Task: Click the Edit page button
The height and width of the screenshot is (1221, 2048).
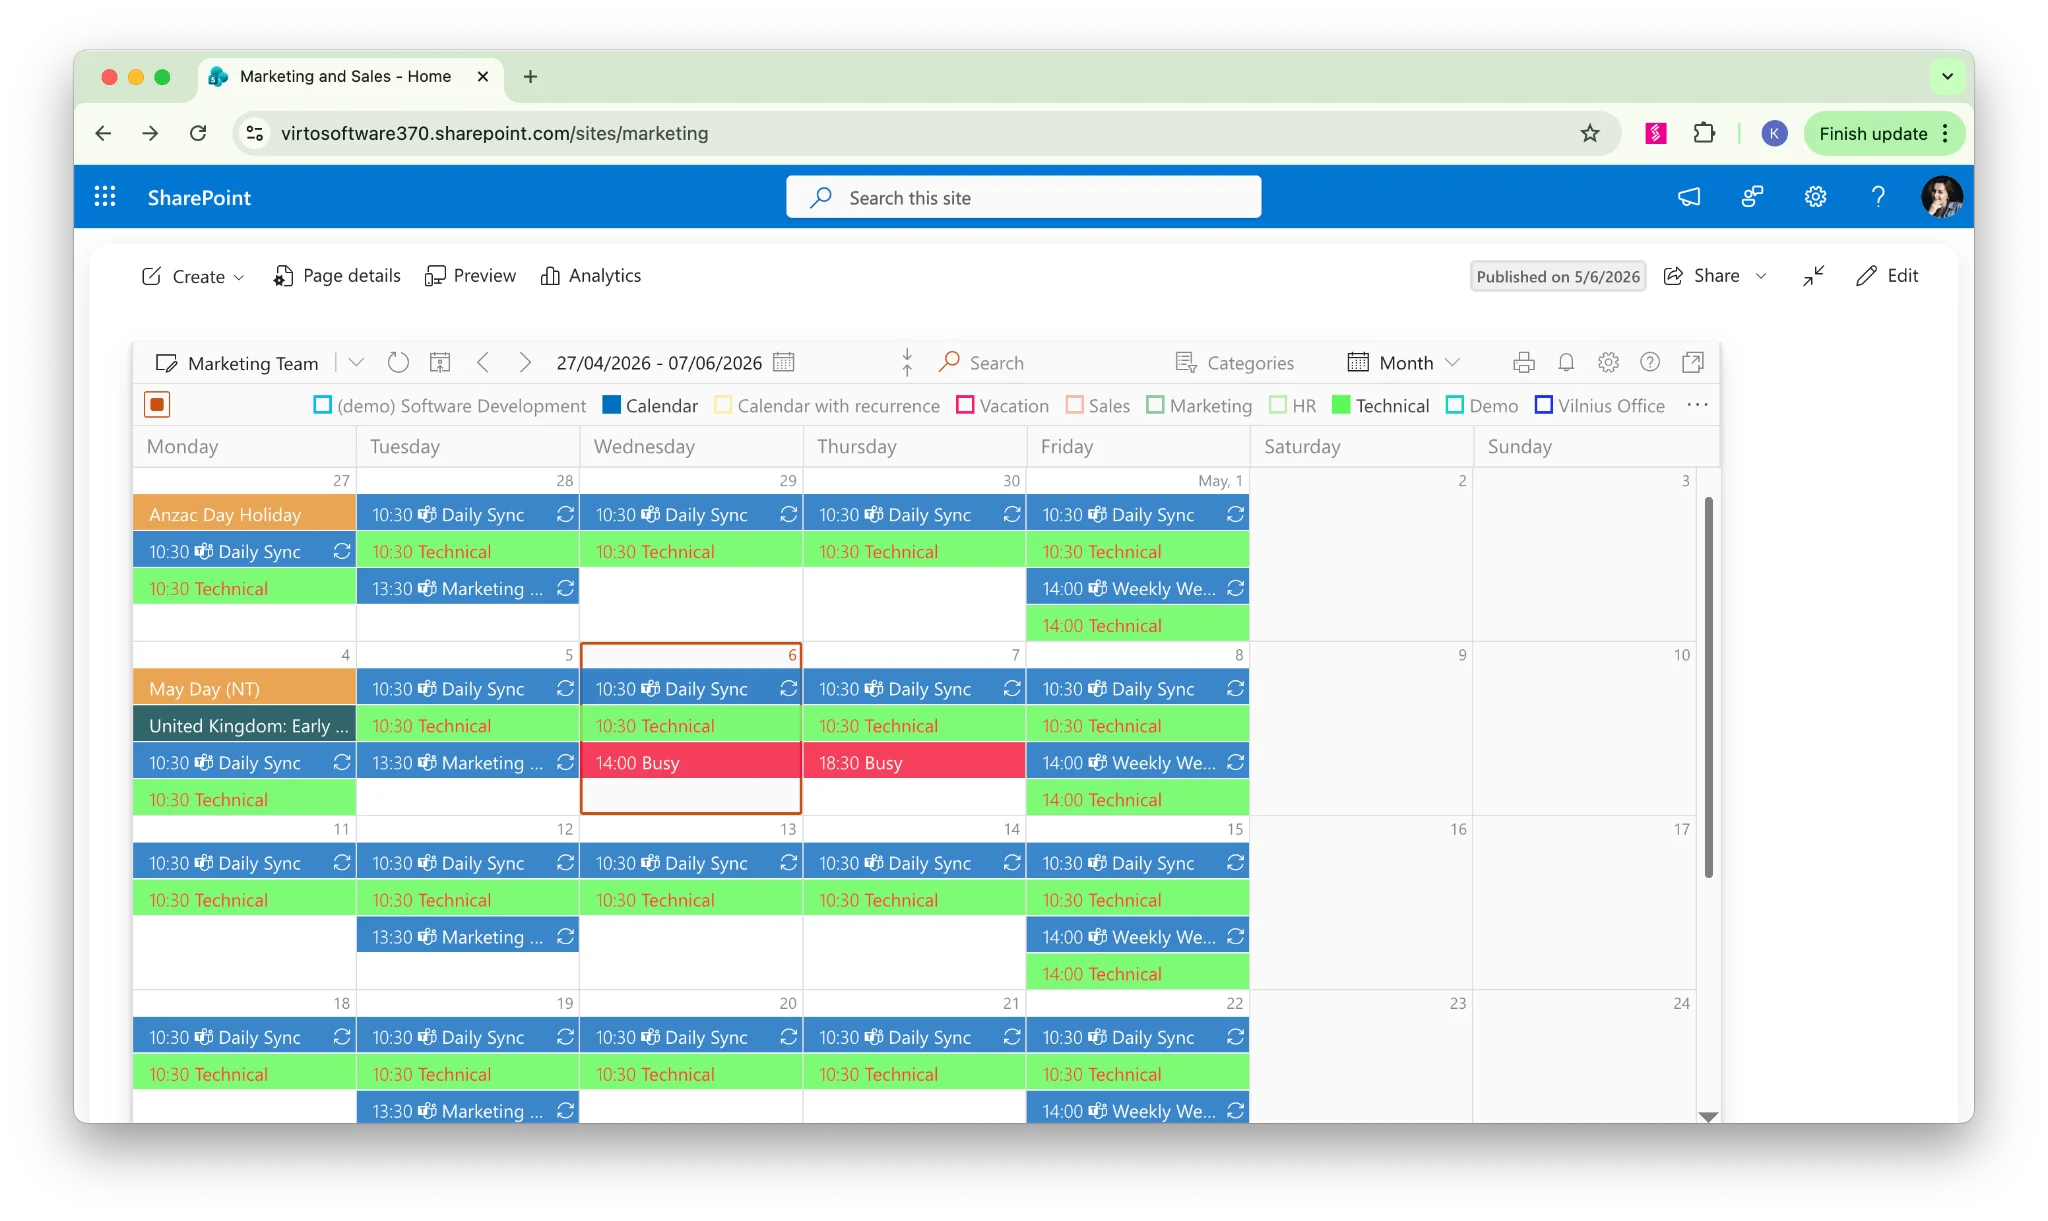Action: 1887,276
